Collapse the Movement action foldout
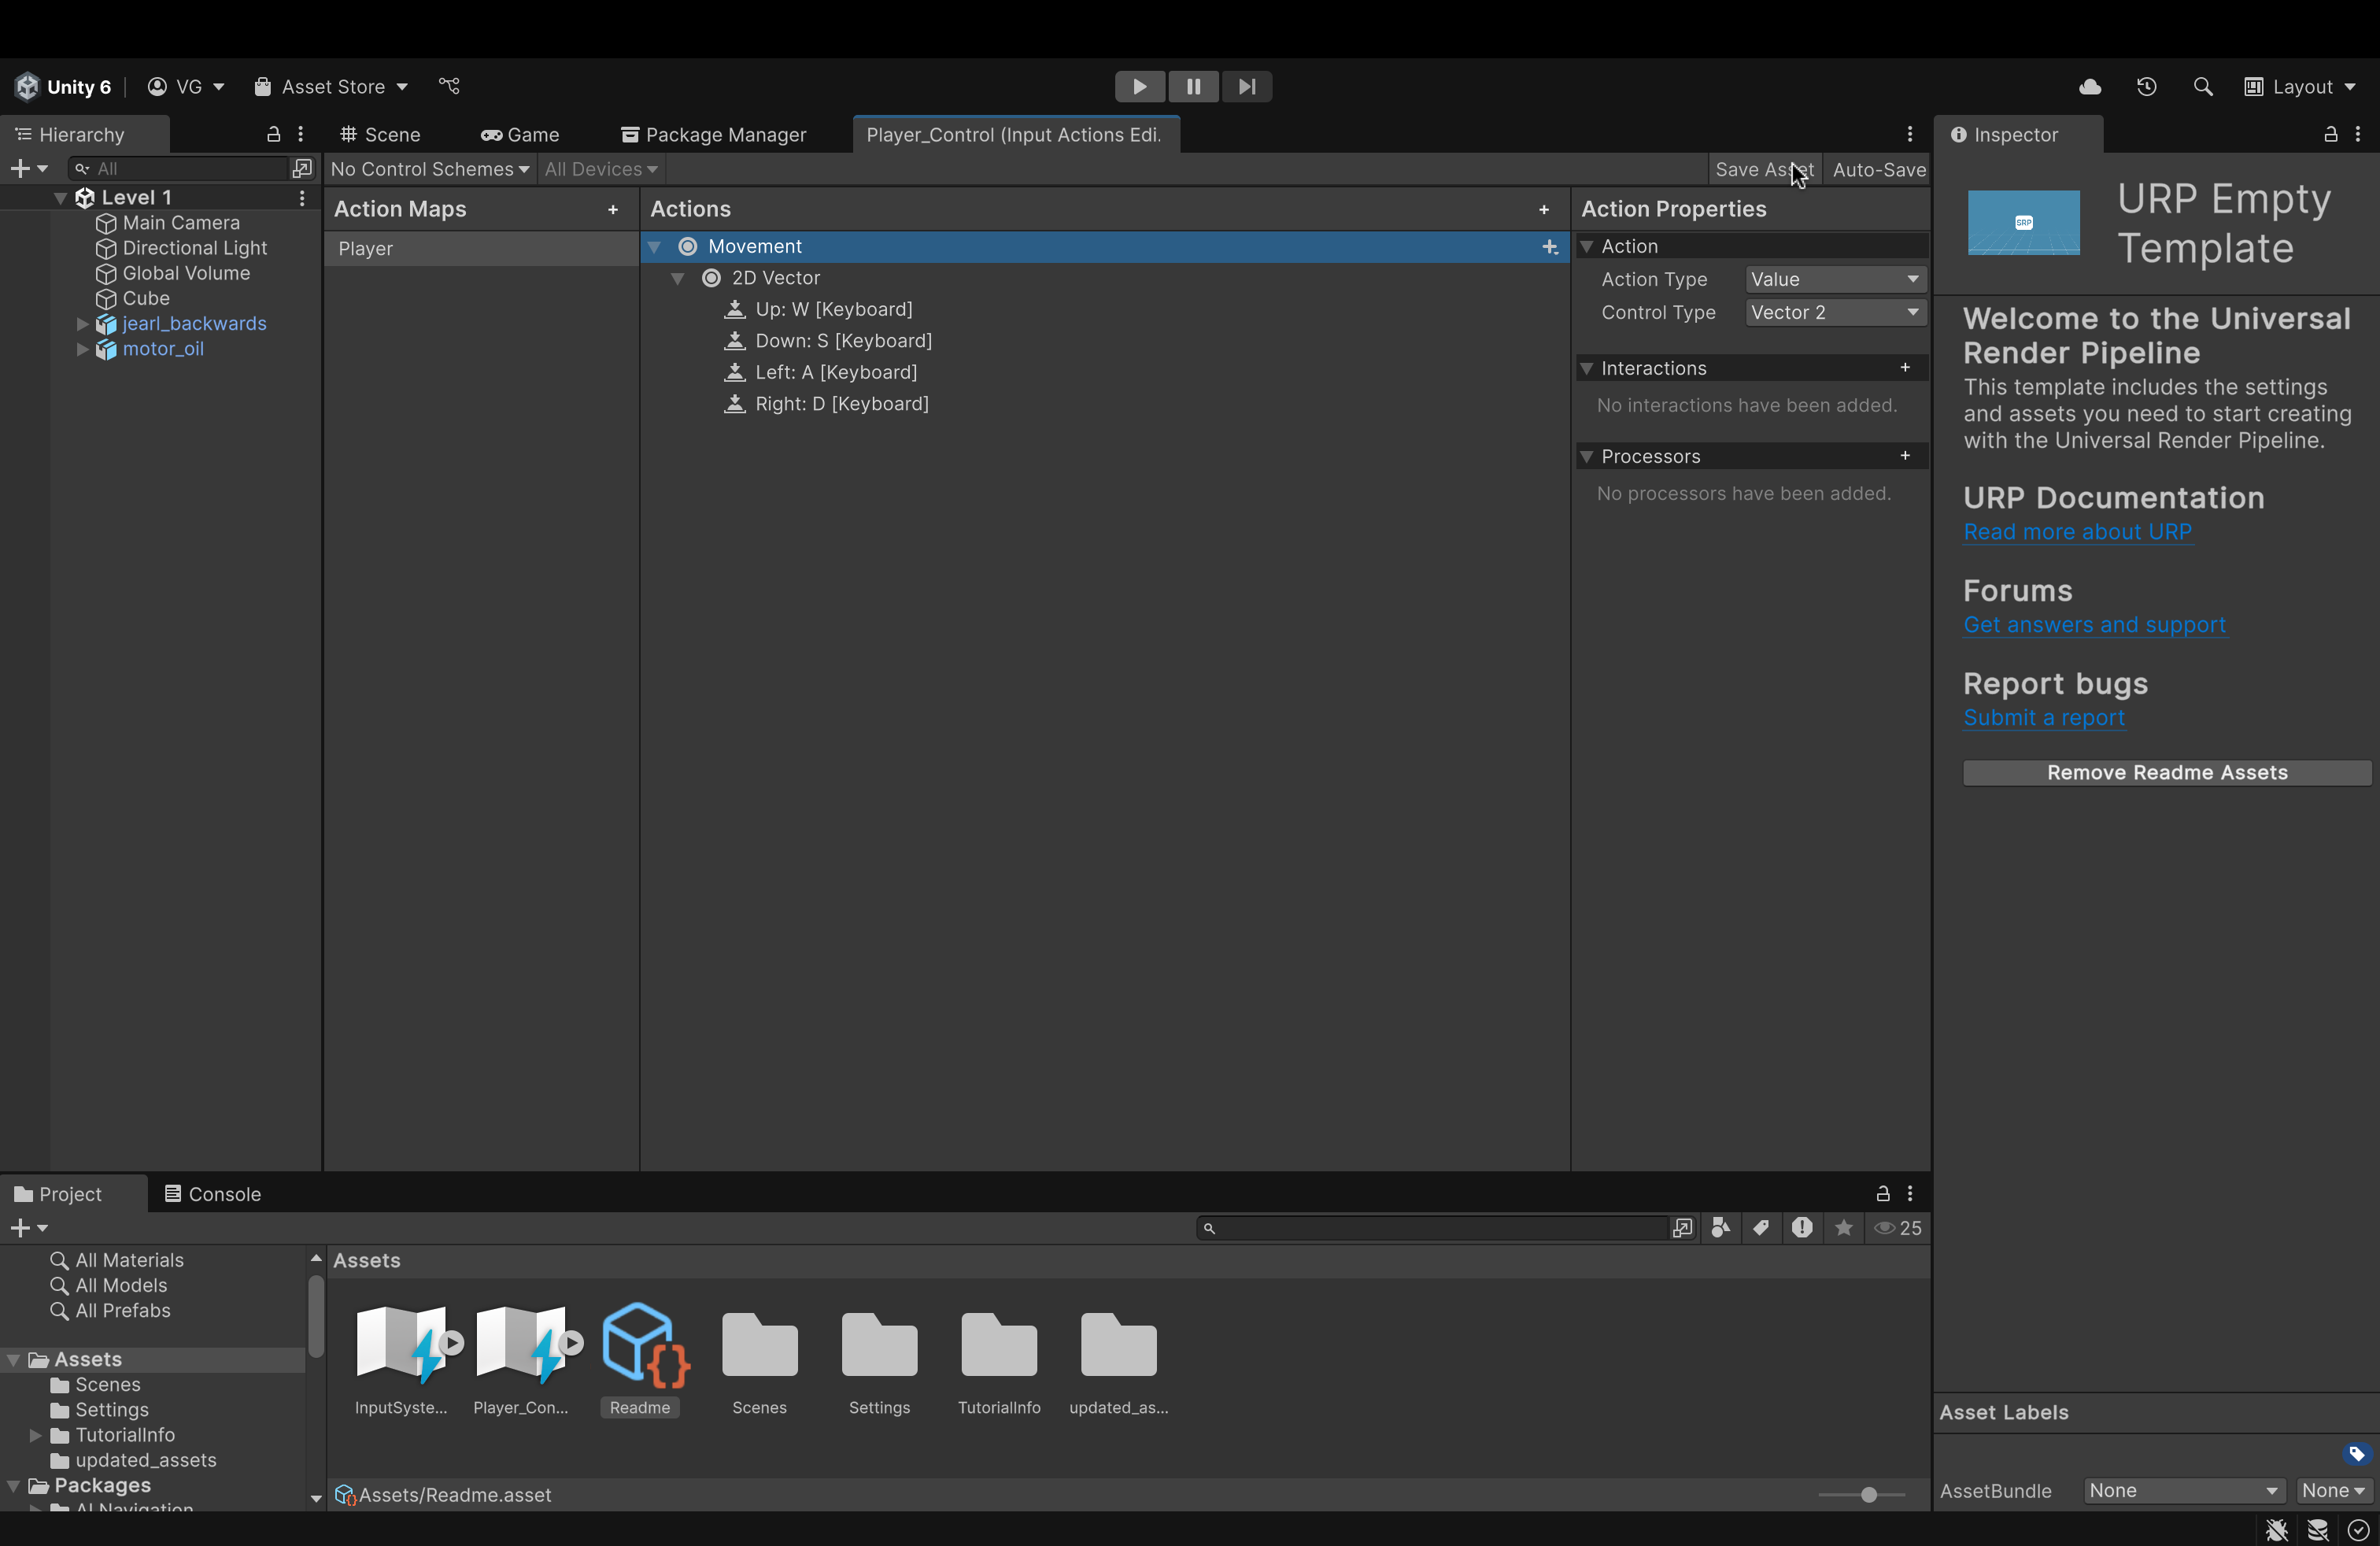 point(654,247)
